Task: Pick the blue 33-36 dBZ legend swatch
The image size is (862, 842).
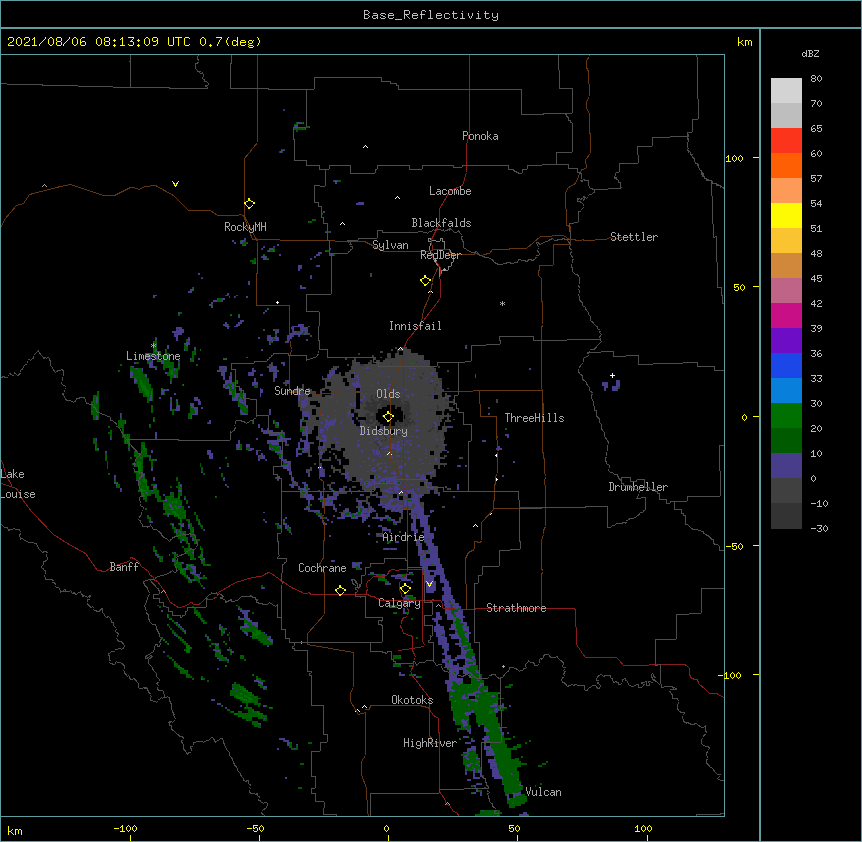Action: point(786,365)
